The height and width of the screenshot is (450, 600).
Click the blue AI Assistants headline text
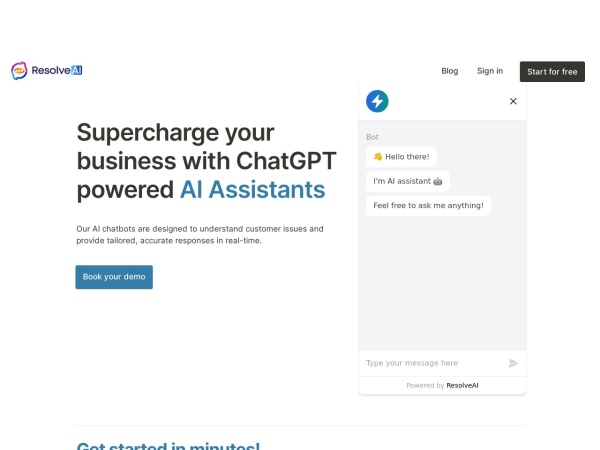[x=252, y=190]
